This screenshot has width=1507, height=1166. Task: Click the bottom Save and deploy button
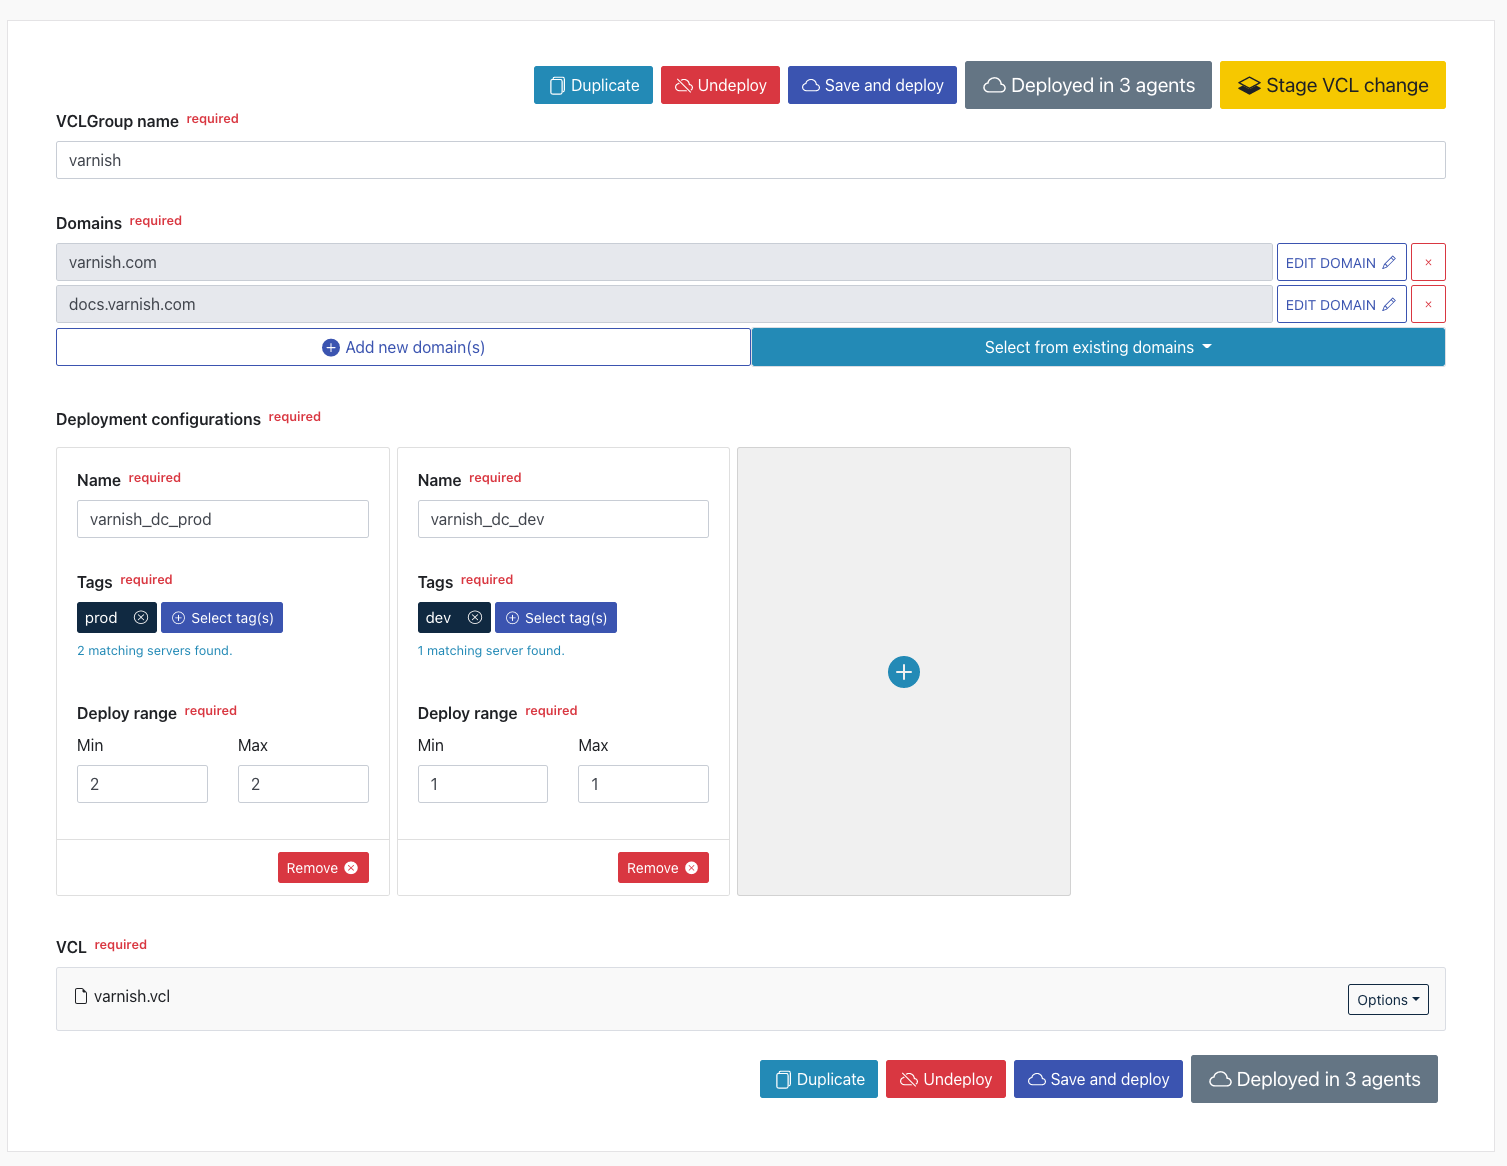pos(1097,1079)
